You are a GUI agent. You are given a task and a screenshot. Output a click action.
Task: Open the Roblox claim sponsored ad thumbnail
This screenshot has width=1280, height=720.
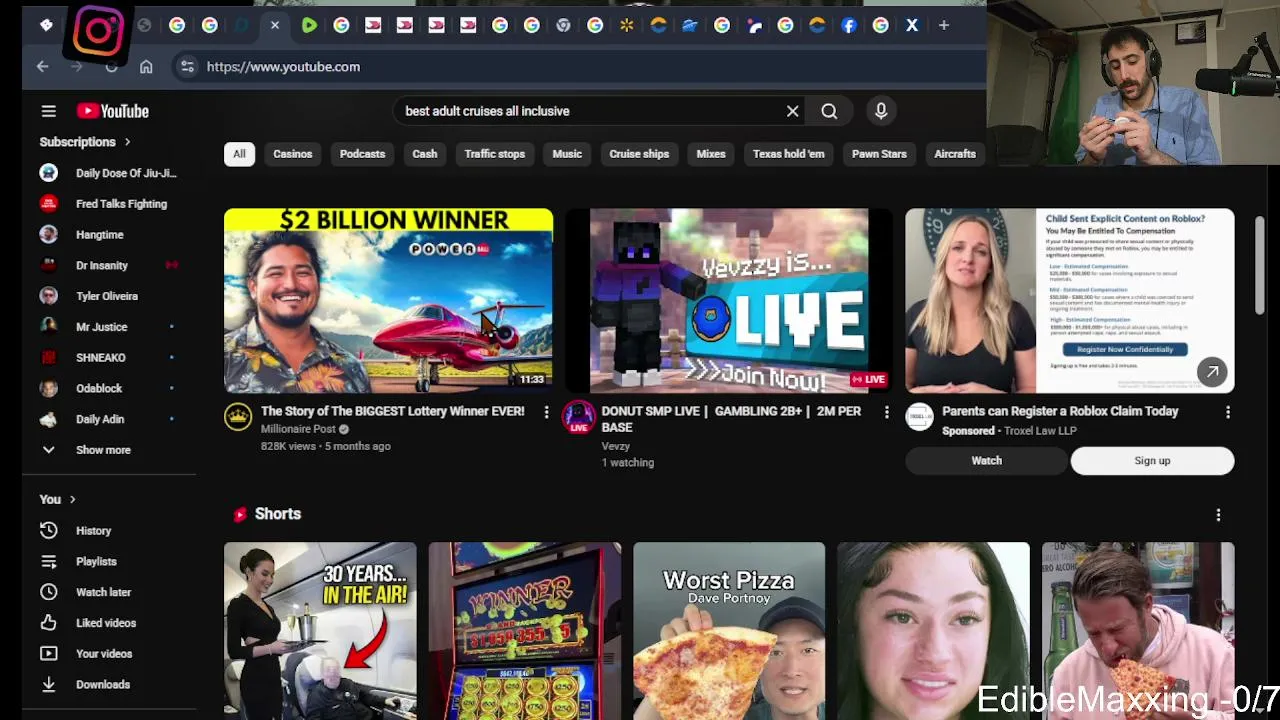point(1070,300)
